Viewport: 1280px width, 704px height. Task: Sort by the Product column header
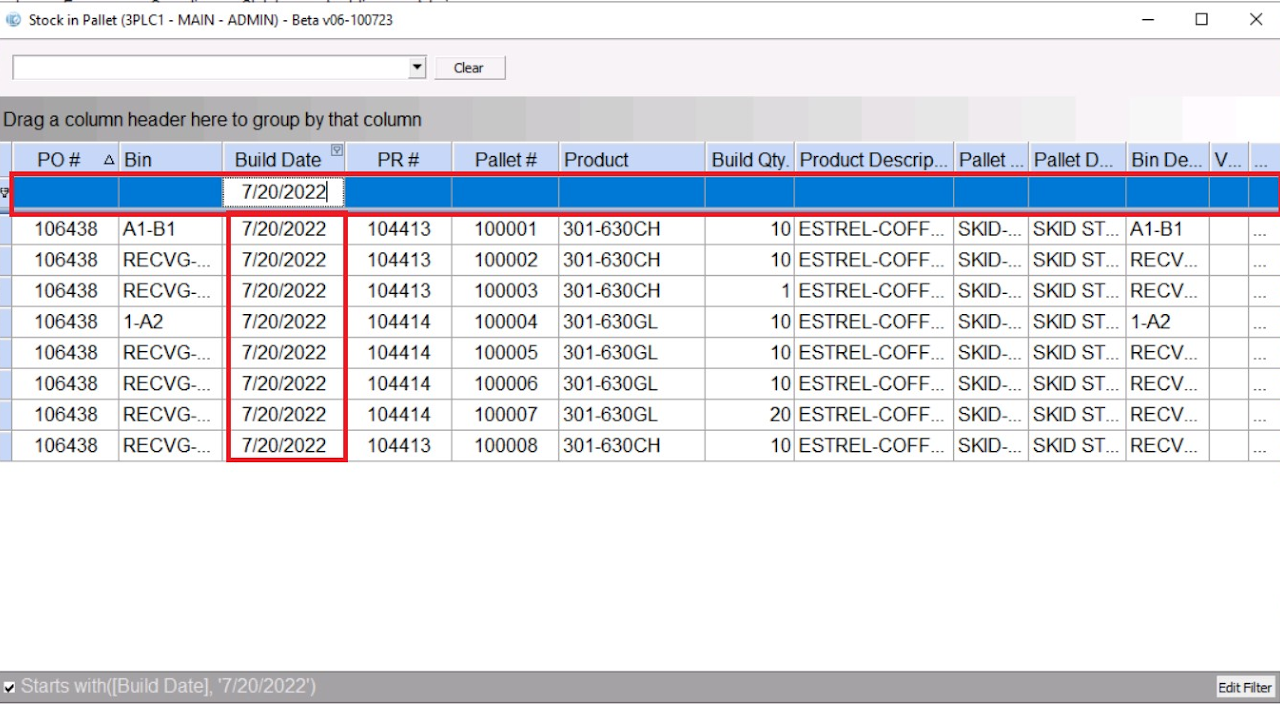pyautogui.click(x=630, y=159)
